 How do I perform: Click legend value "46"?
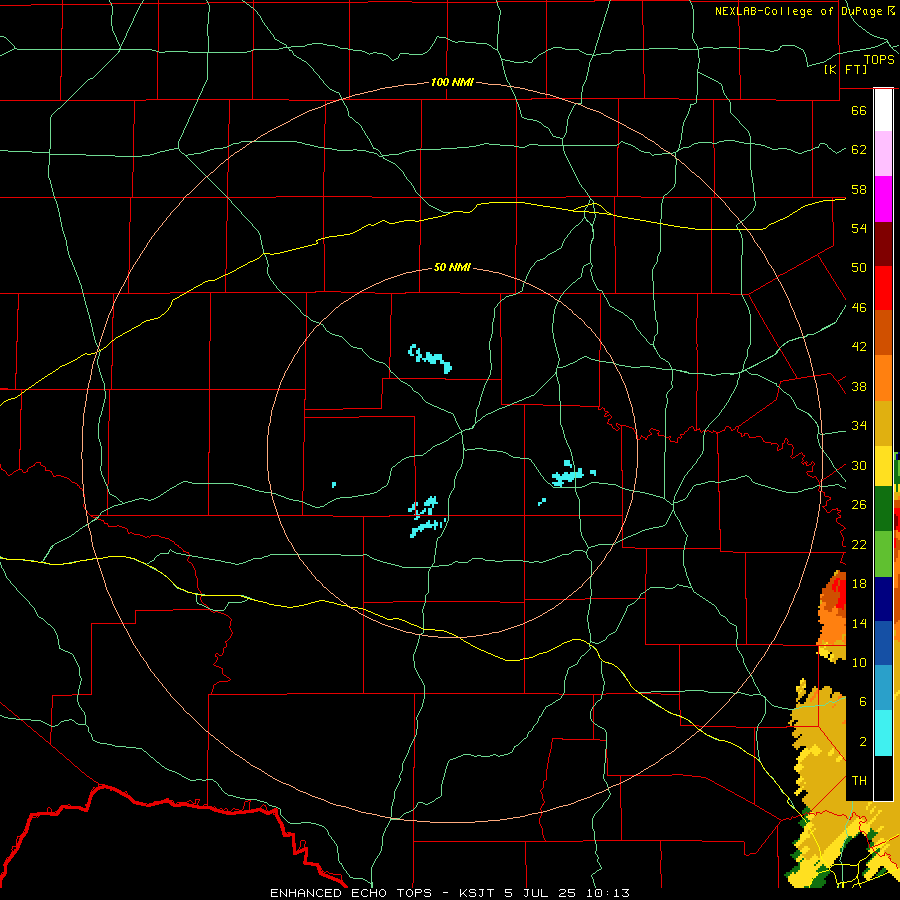pyautogui.click(x=859, y=308)
